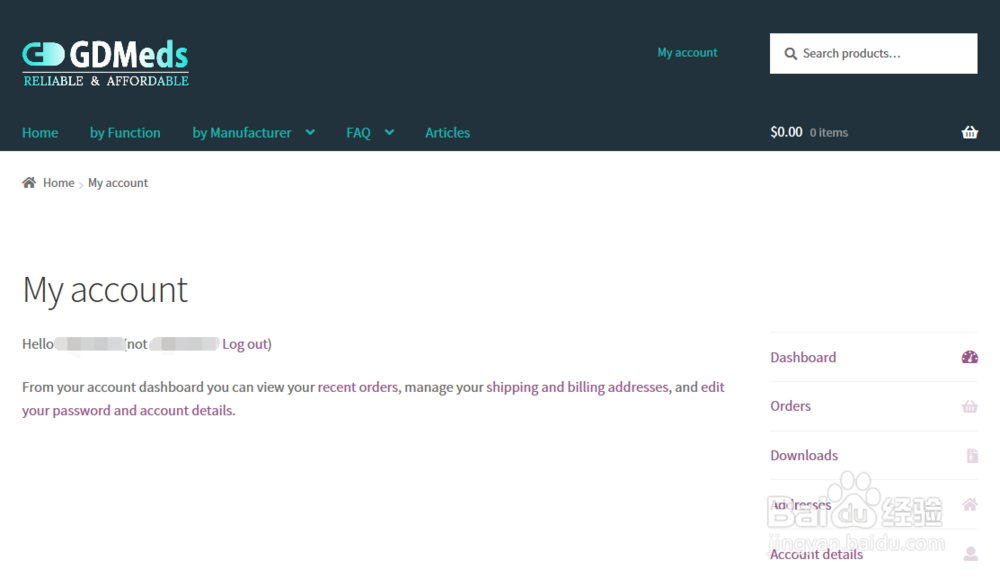Click the search magnifier icon
The image size is (1000, 578).
[x=790, y=54]
